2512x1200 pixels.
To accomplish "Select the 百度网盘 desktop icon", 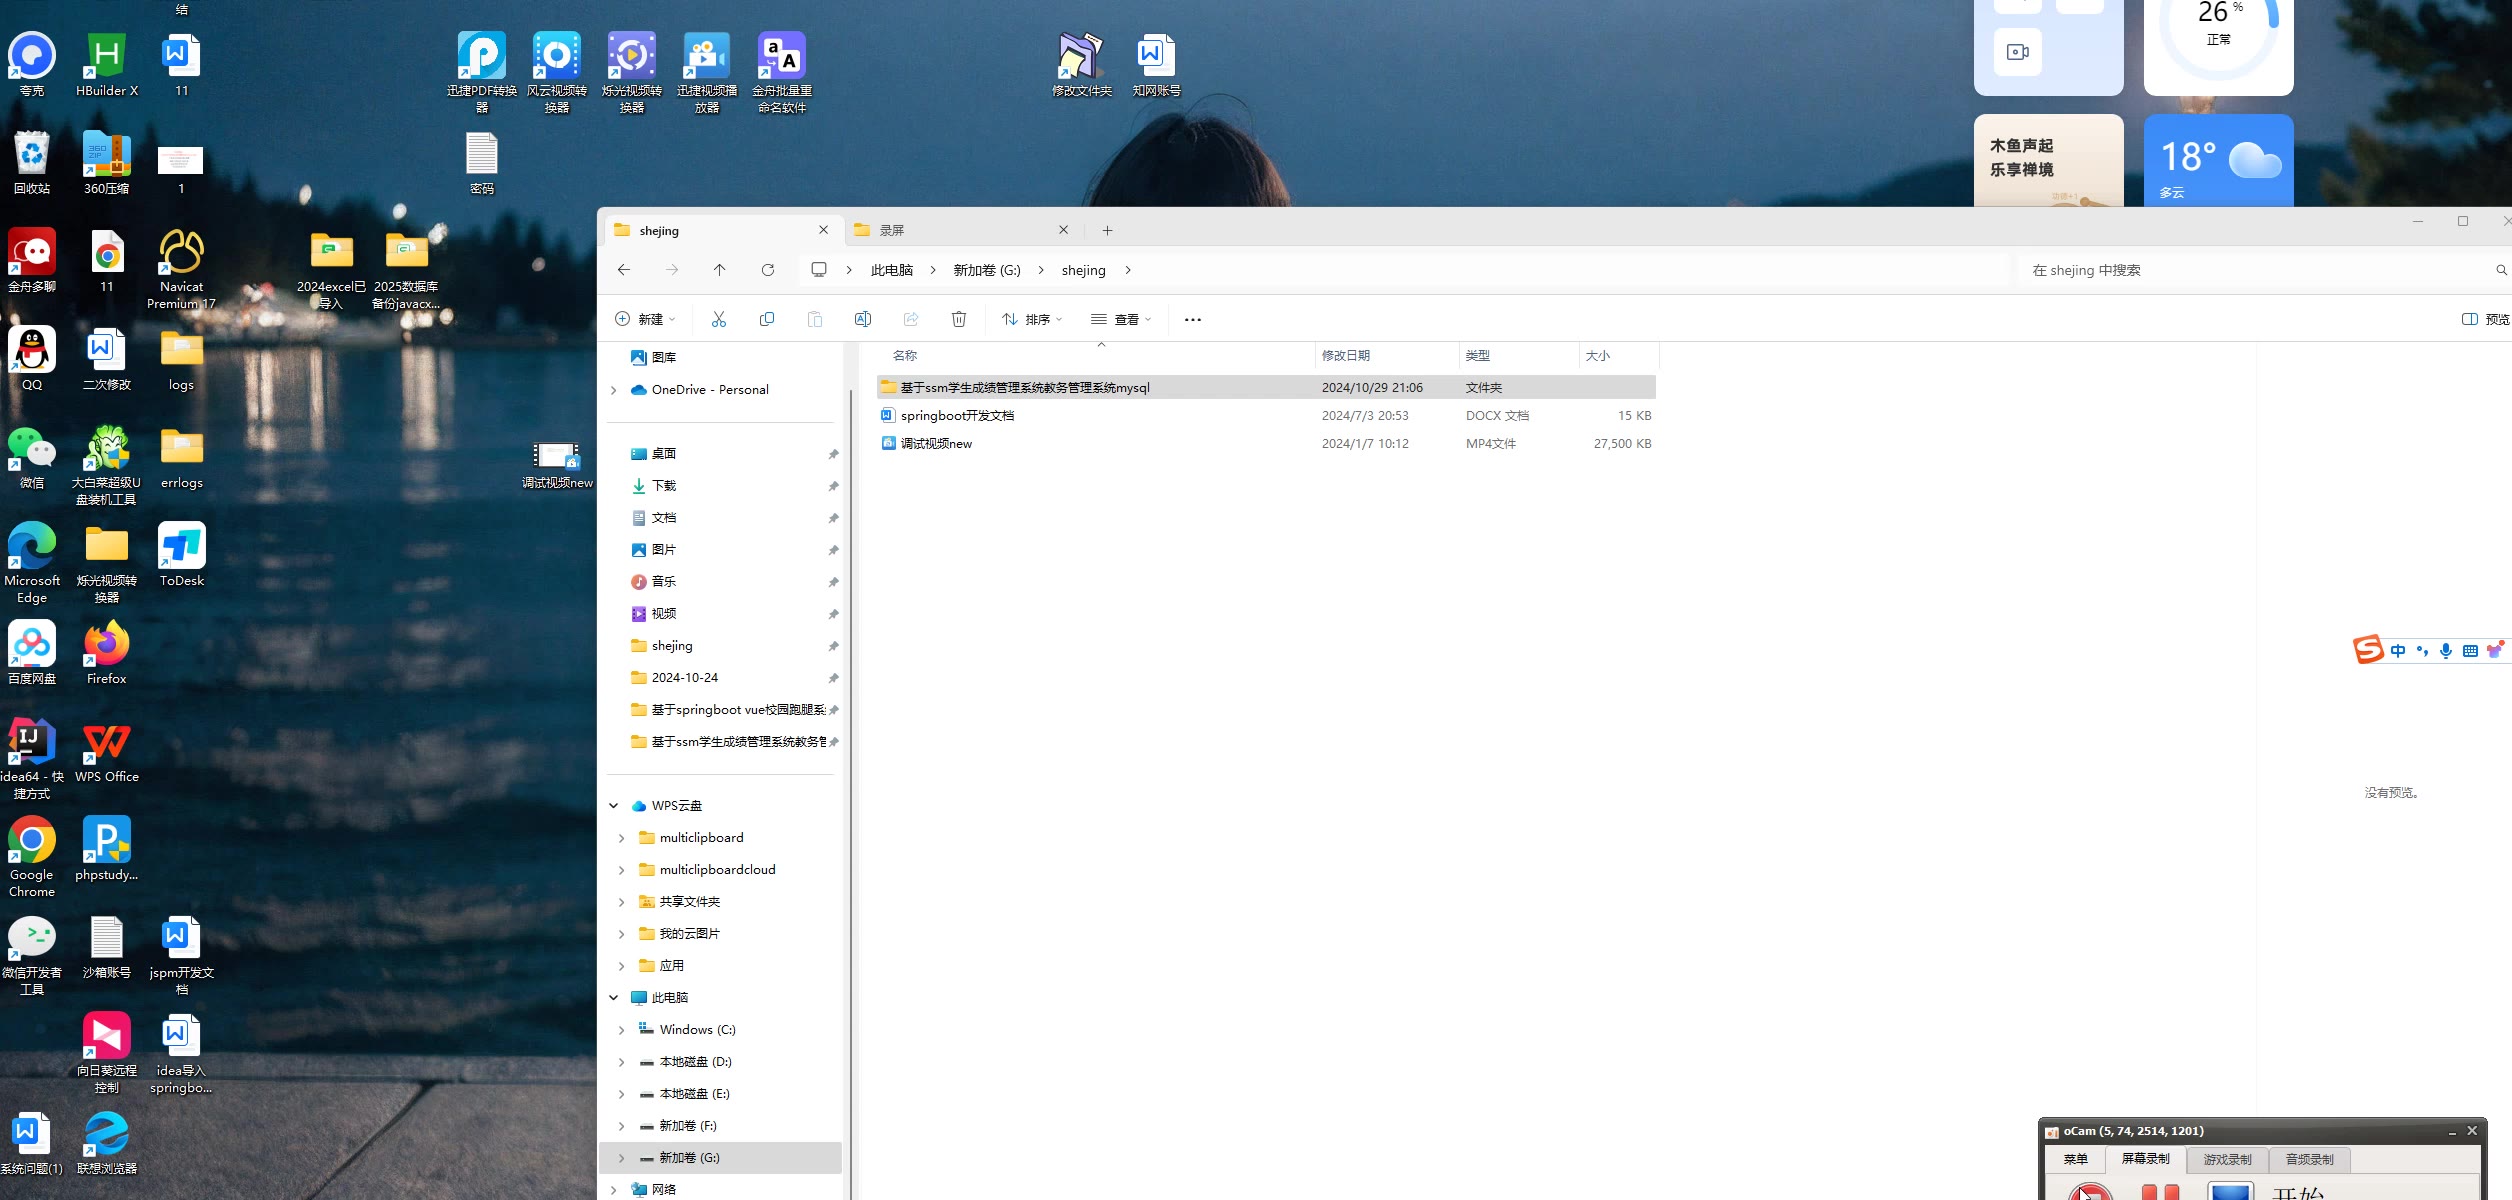I will 32,653.
